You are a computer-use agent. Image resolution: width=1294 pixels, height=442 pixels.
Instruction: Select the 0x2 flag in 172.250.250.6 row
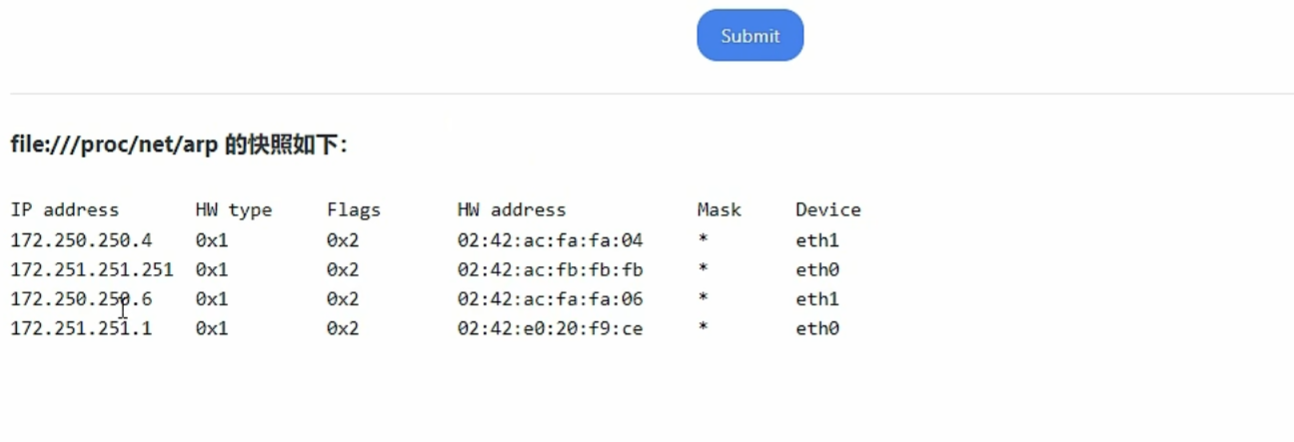click(342, 299)
